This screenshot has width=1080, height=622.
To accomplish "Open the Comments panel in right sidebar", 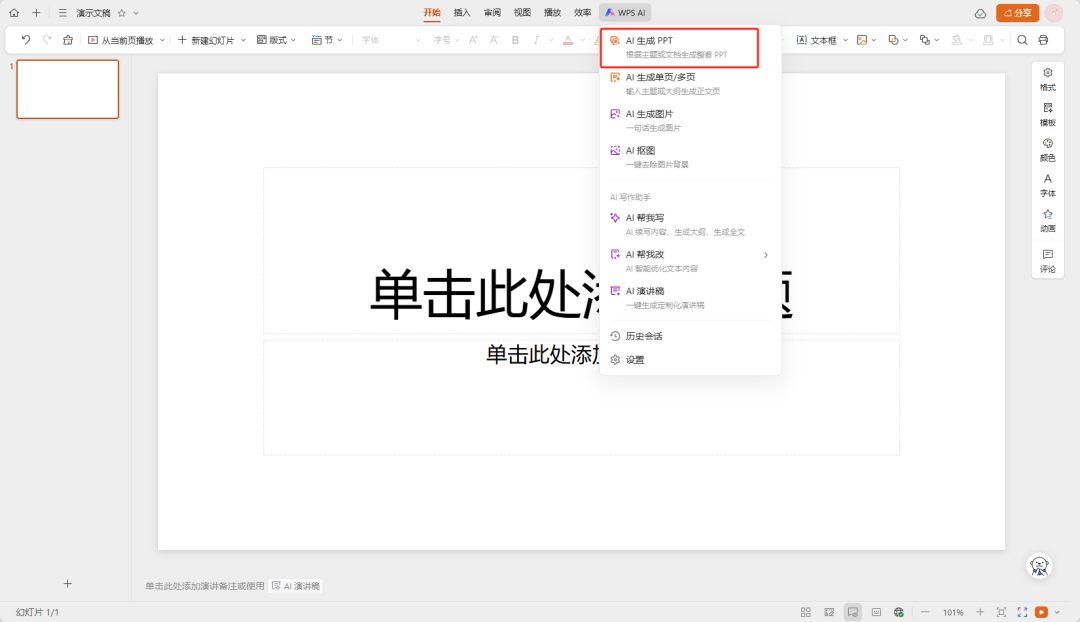I will [x=1046, y=261].
